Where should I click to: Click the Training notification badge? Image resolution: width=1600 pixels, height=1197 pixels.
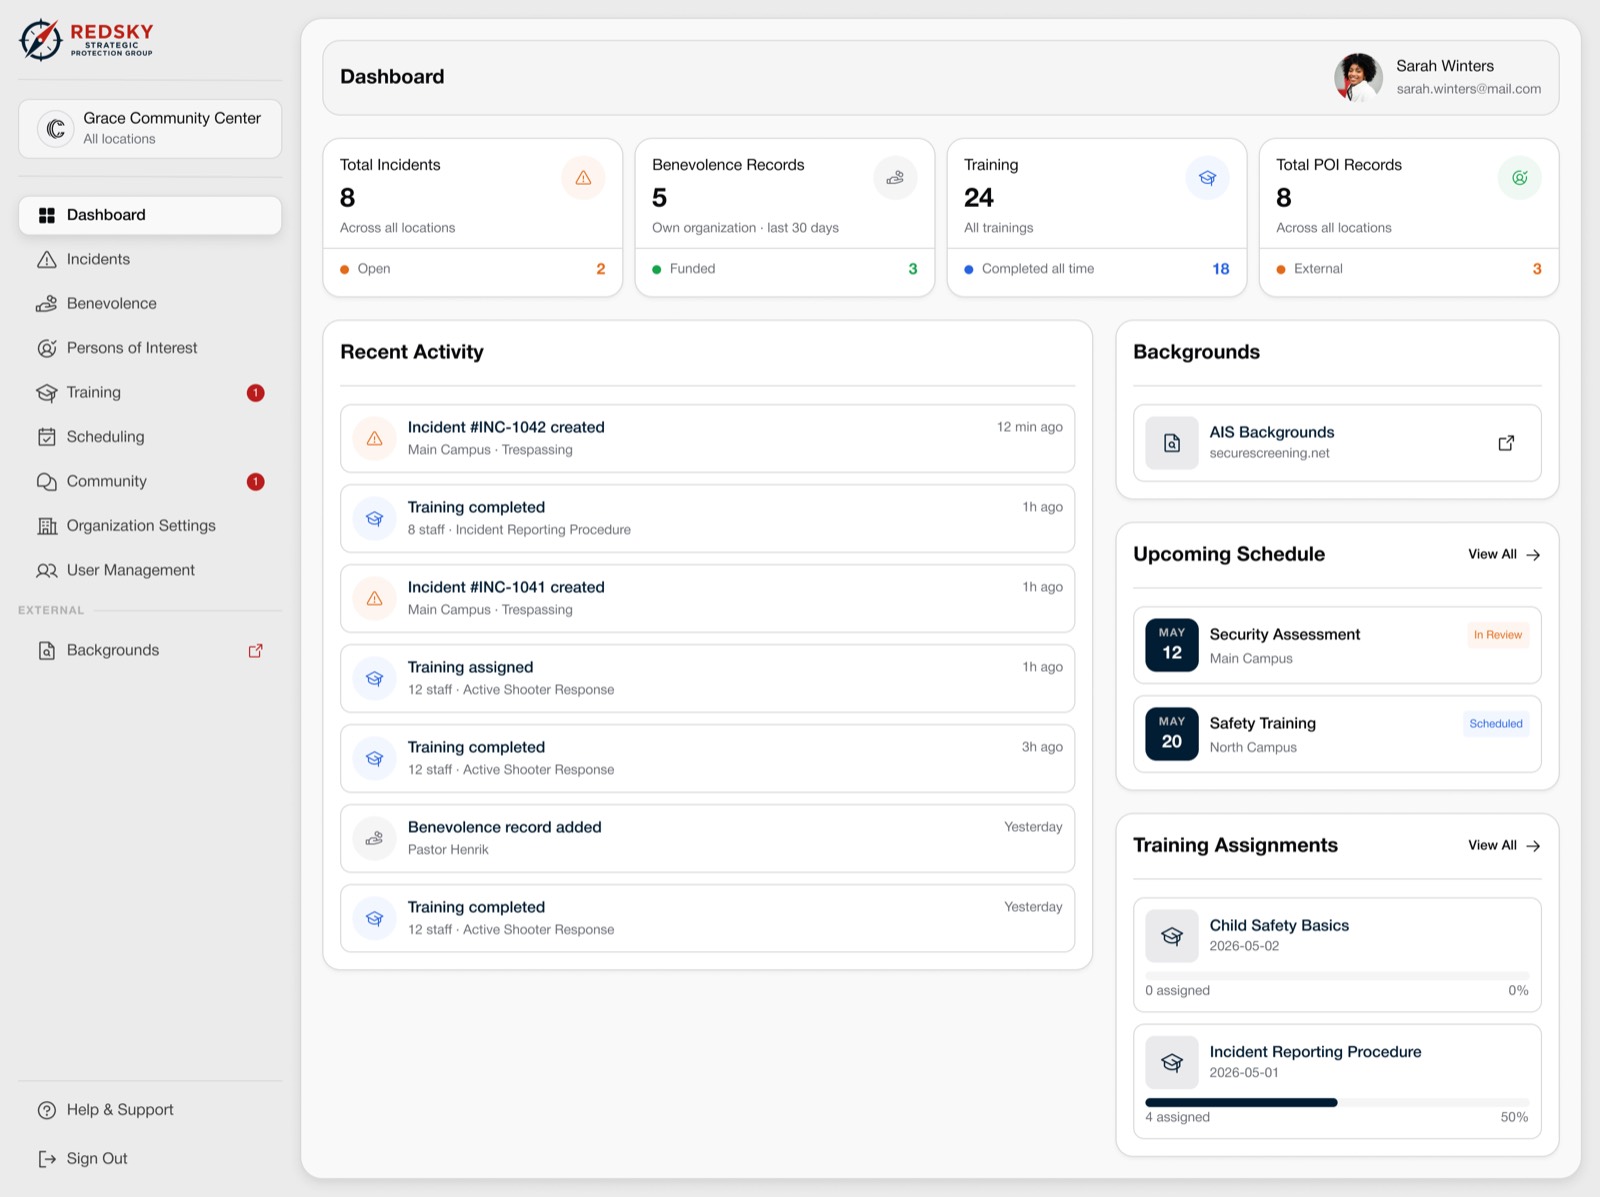pyautogui.click(x=256, y=393)
